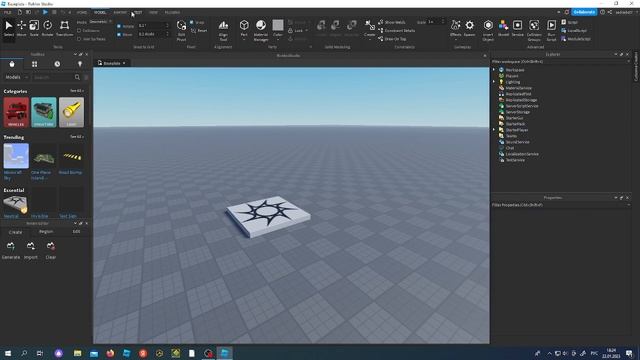
Task: Open Toolbox Creations lightbulb tab
Action: point(80,64)
